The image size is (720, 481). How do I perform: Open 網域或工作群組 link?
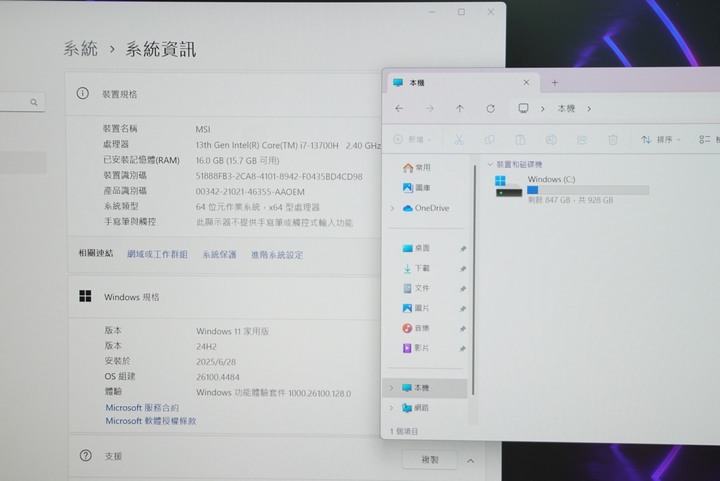pyautogui.click(x=158, y=254)
